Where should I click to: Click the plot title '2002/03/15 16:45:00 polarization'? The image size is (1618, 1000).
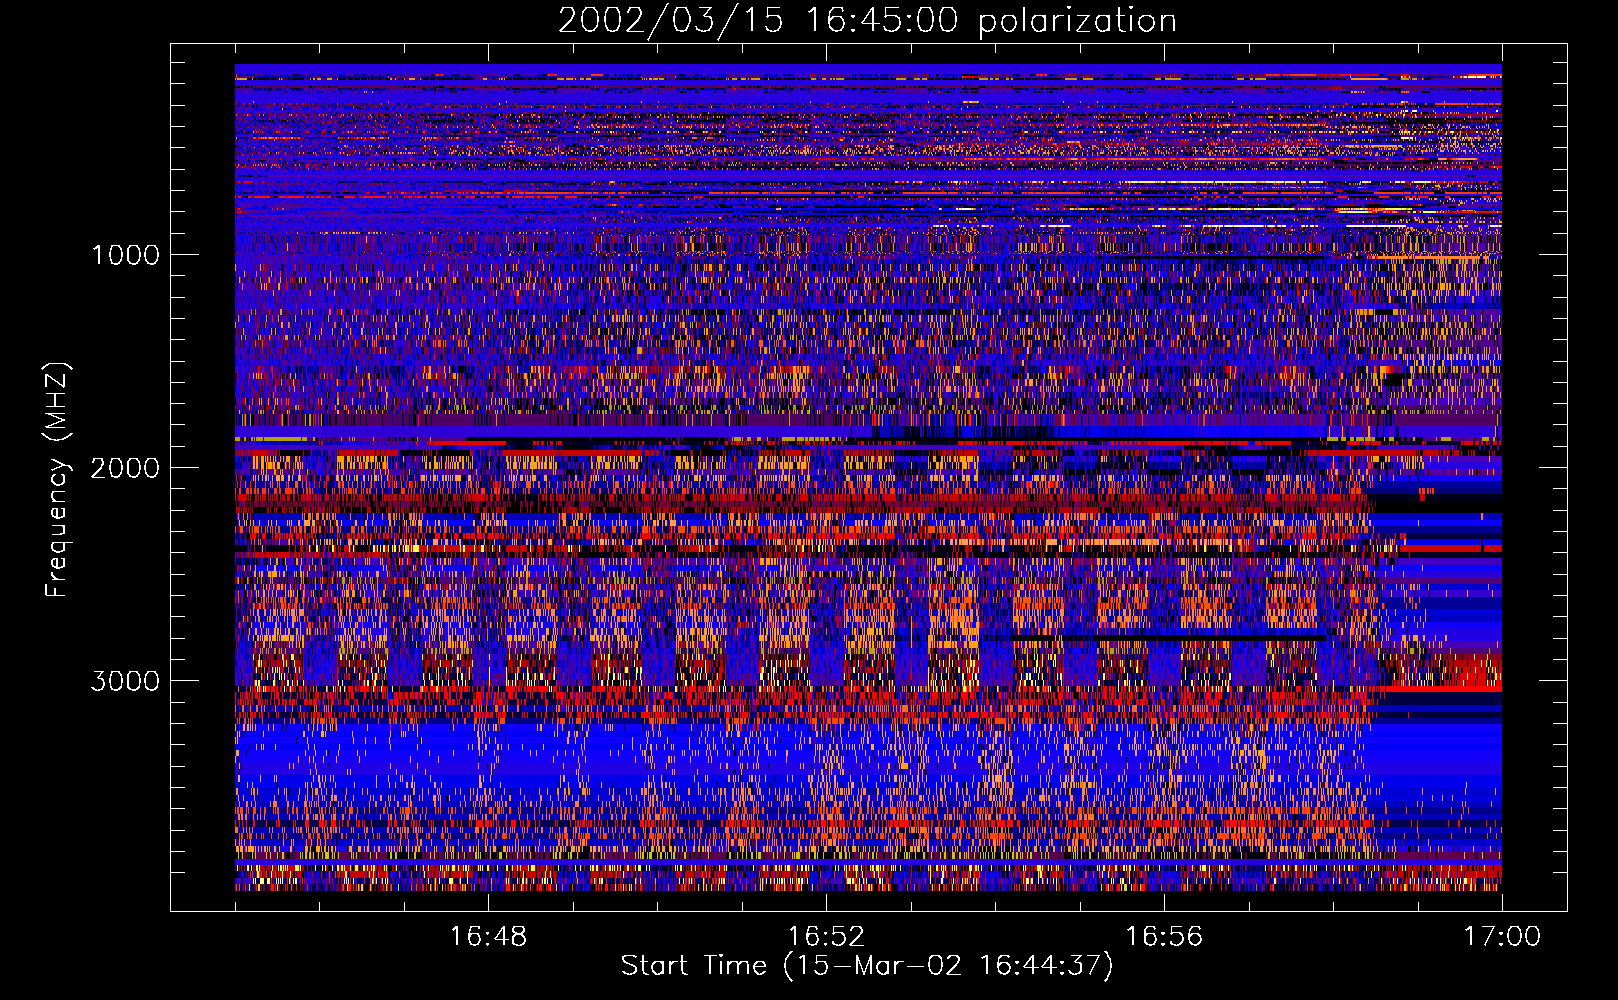(867, 21)
